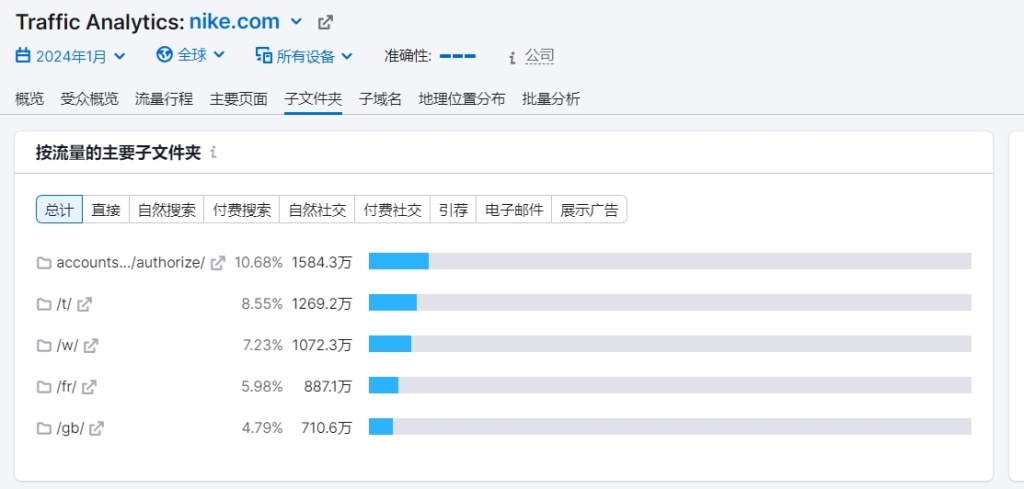Select the 直接 traffic filter
The width and height of the screenshot is (1024, 489).
click(106, 210)
